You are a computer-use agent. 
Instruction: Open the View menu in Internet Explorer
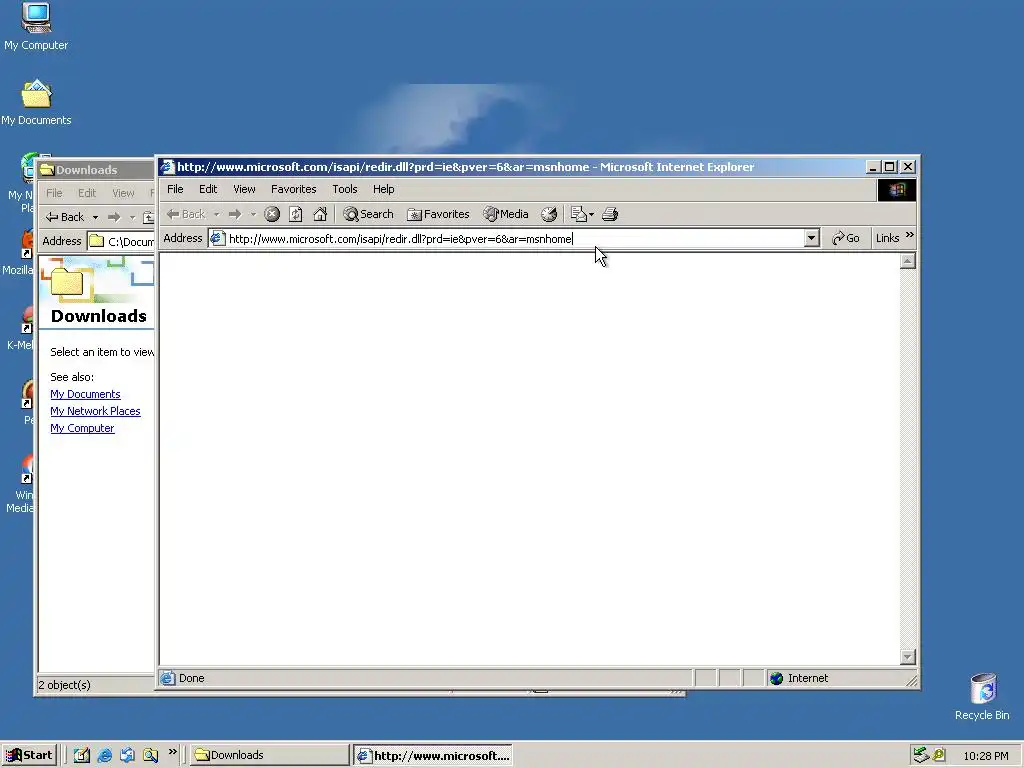(244, 189)
